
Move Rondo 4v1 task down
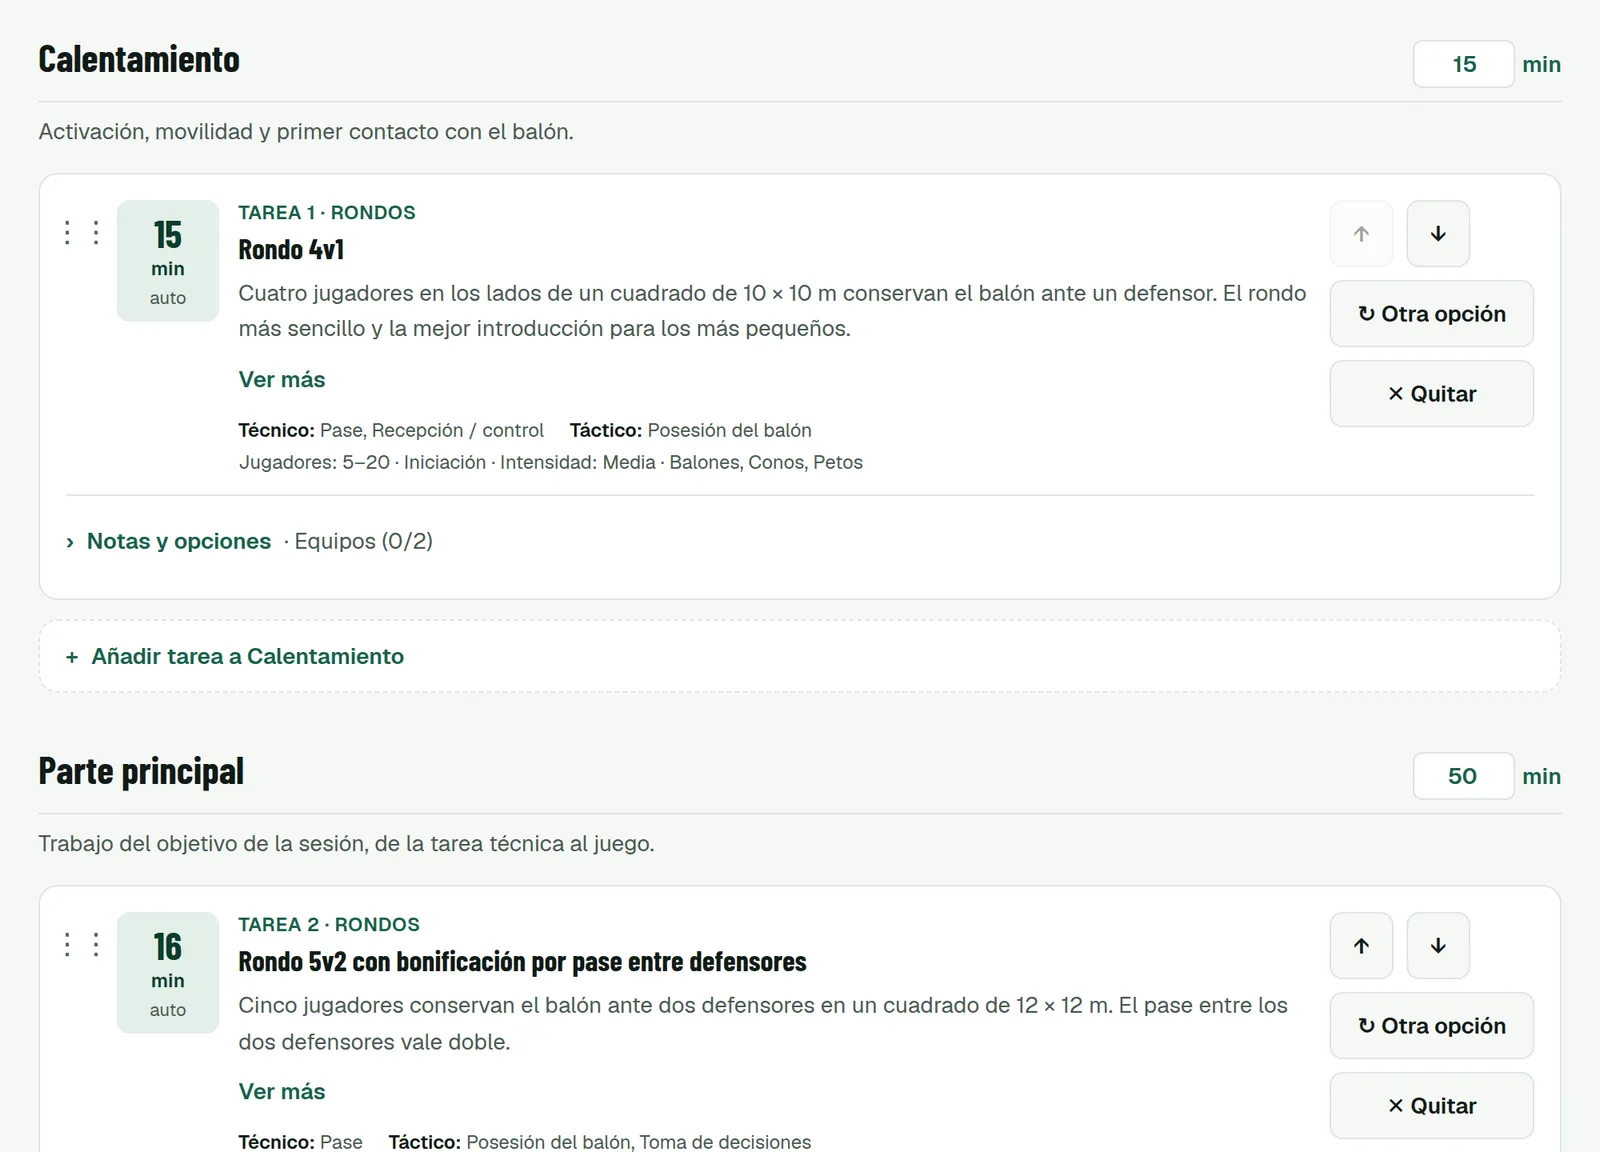pos(1438,234)
